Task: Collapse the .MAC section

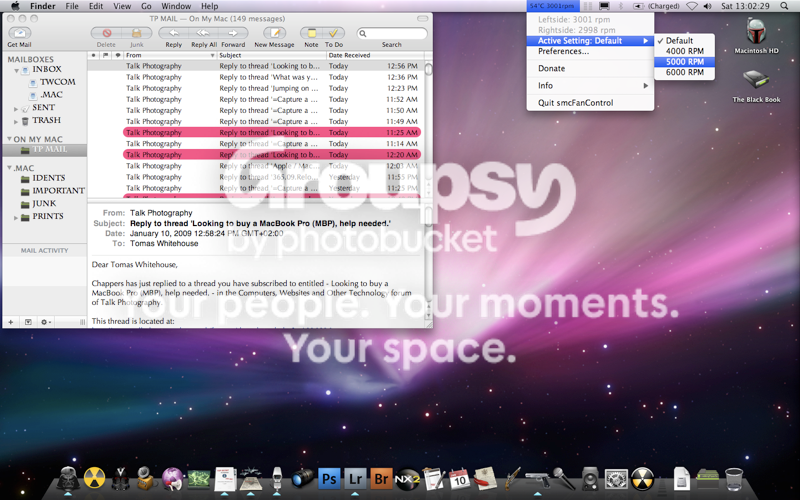Action: click(x=9, y=167)
